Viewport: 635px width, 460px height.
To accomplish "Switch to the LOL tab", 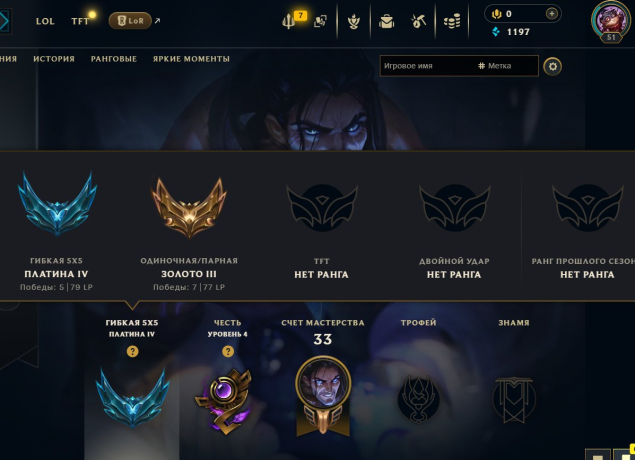I will pos(45,21).
